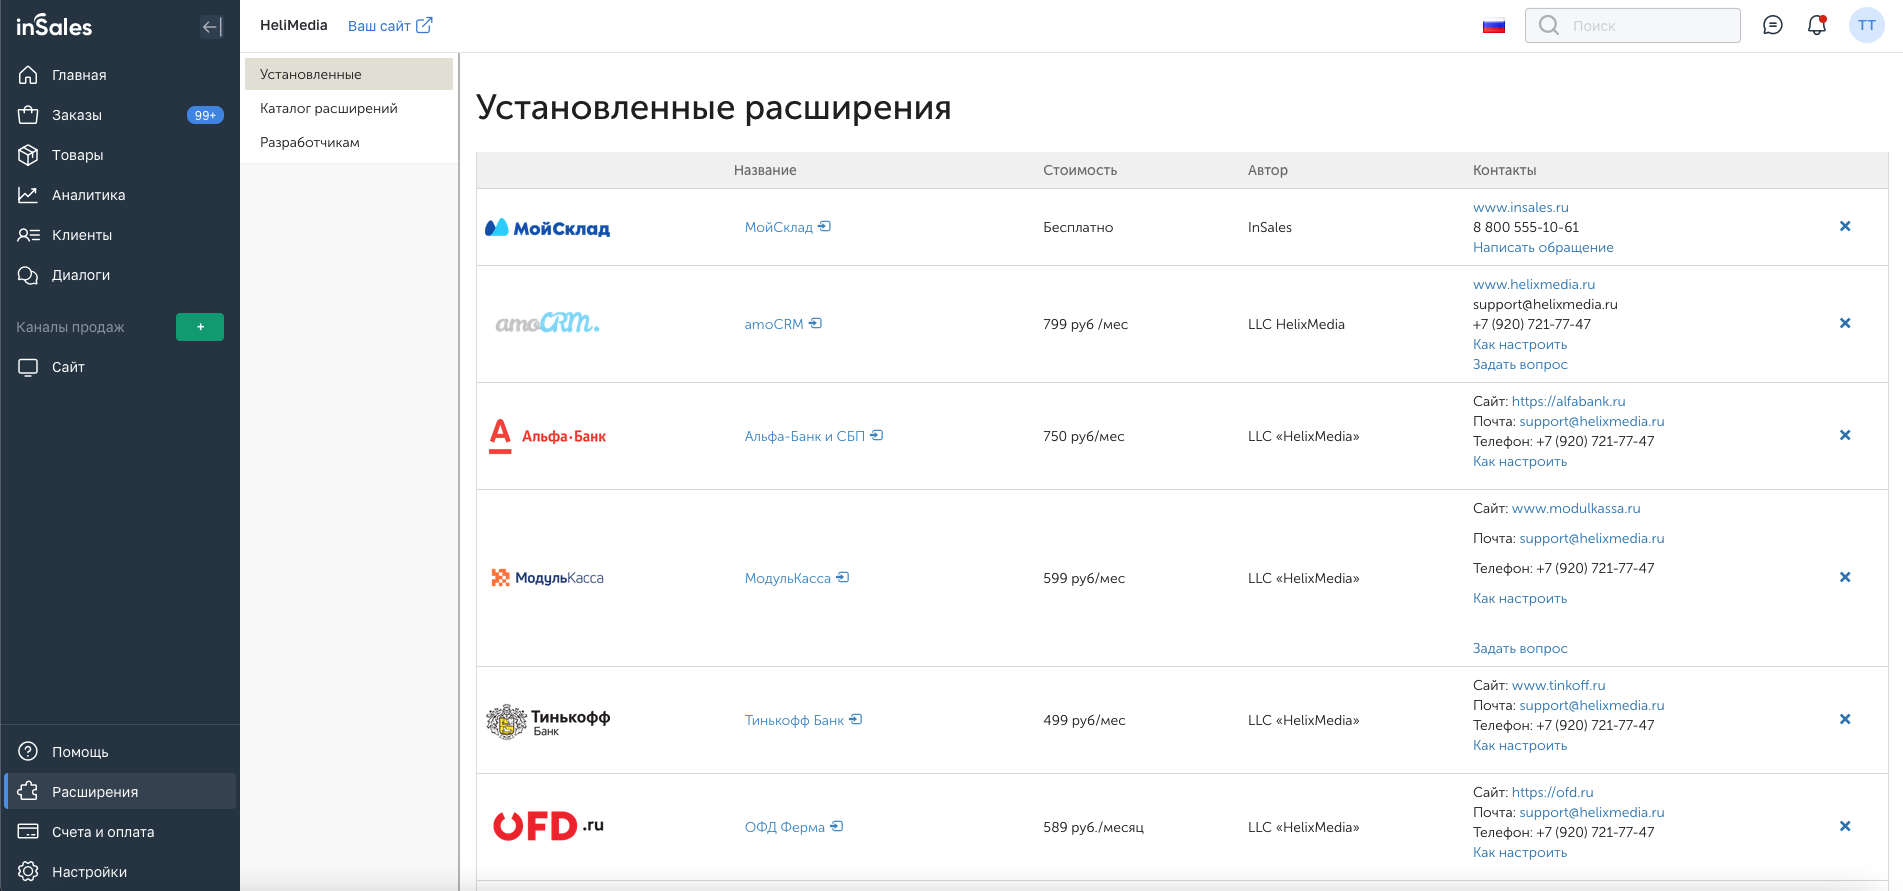This screenshot has width=1903, height=891.
Task: Open the Помощь question mark icon
Action: coord(28,752)
